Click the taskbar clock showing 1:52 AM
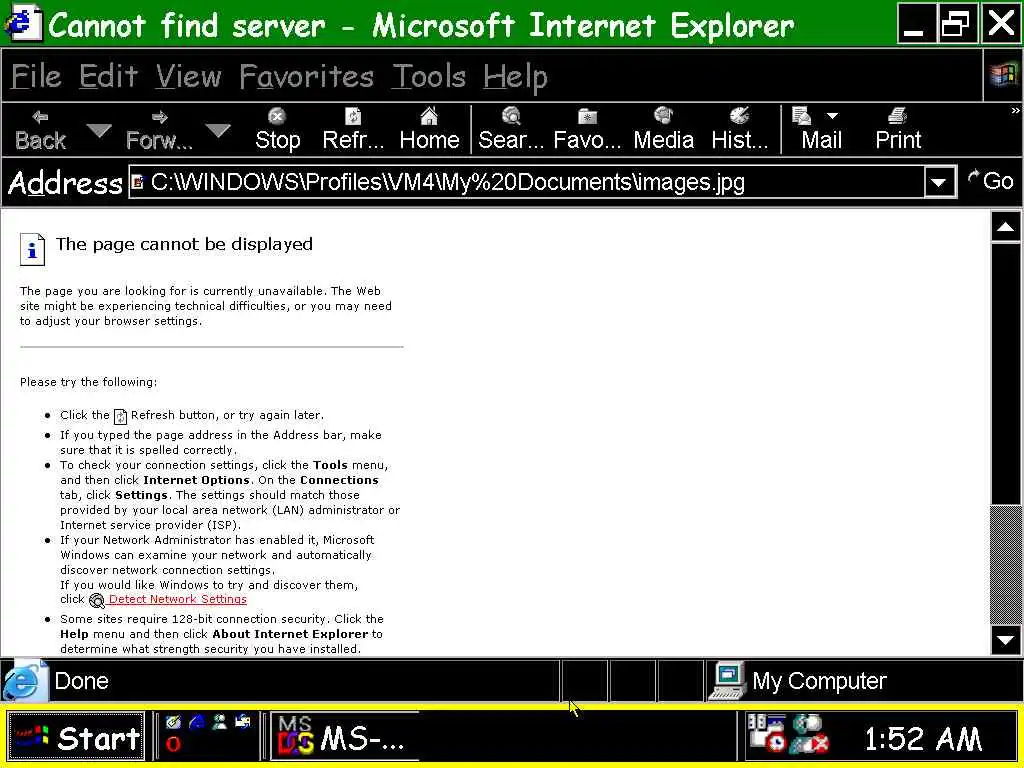The height and width of the screenshot is (768, 1024). pyautogui.click(x=922, y=739)
